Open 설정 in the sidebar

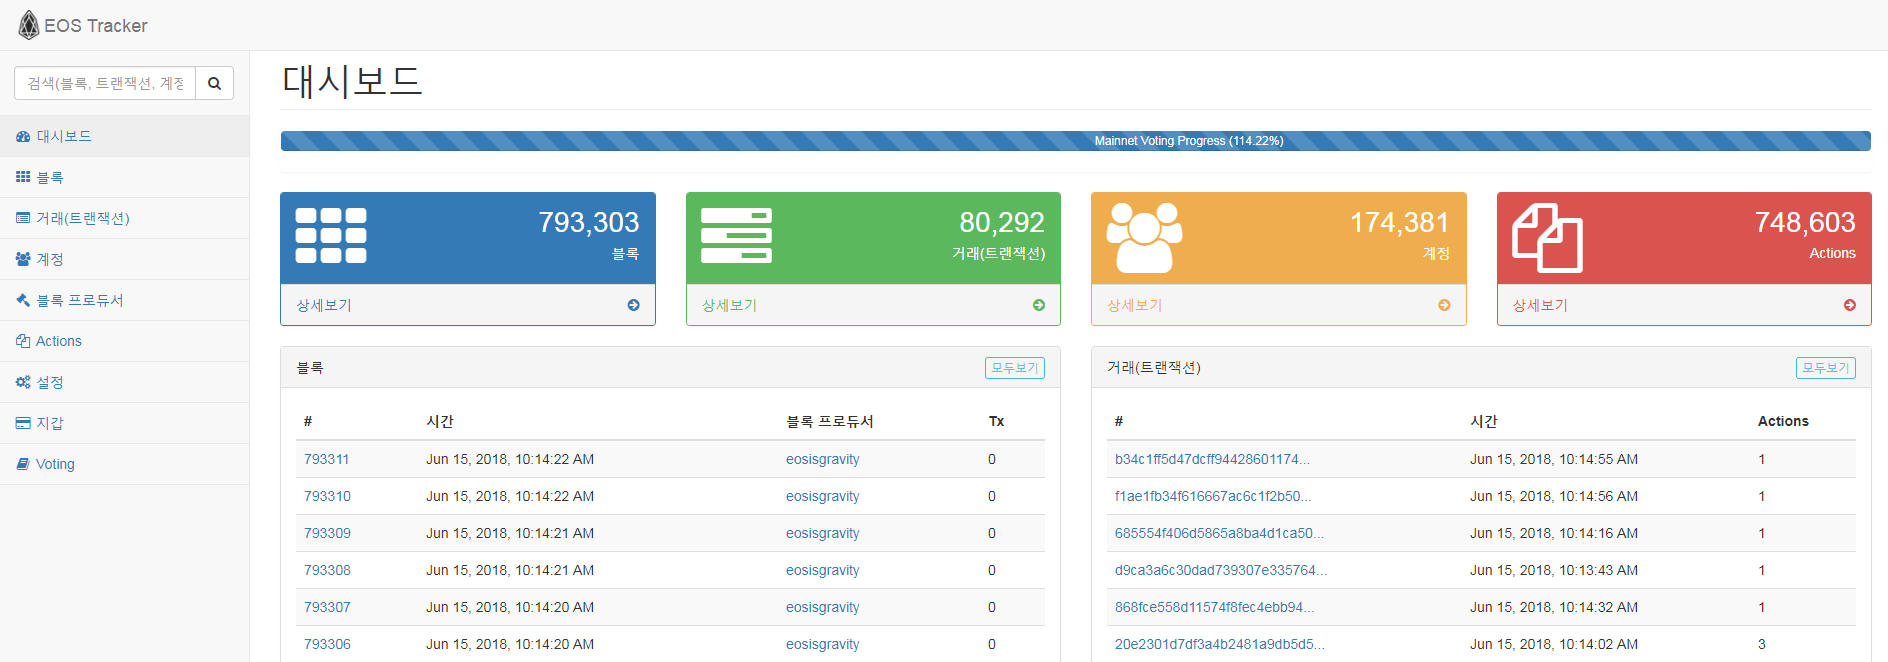pyautogui.click(x=124, y=382)
